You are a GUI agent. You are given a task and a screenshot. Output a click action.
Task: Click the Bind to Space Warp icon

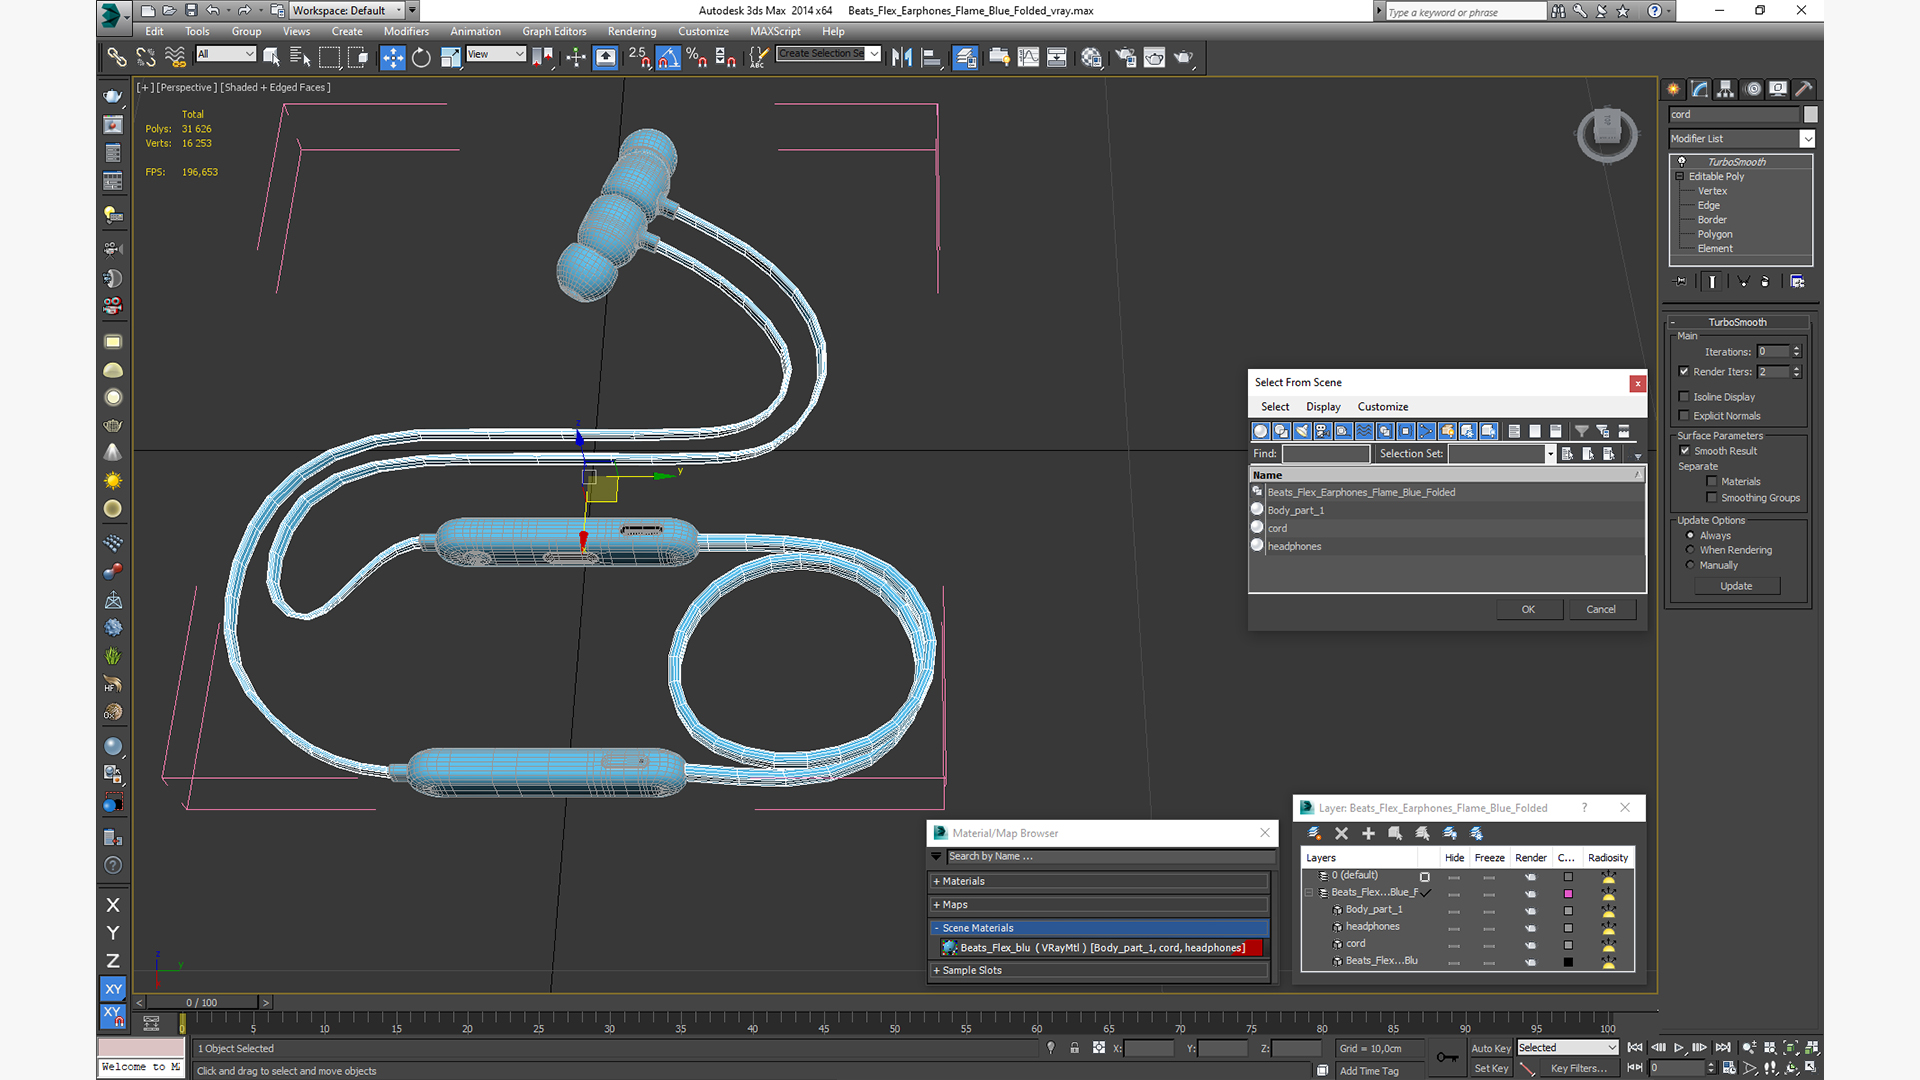click(175, 58)
